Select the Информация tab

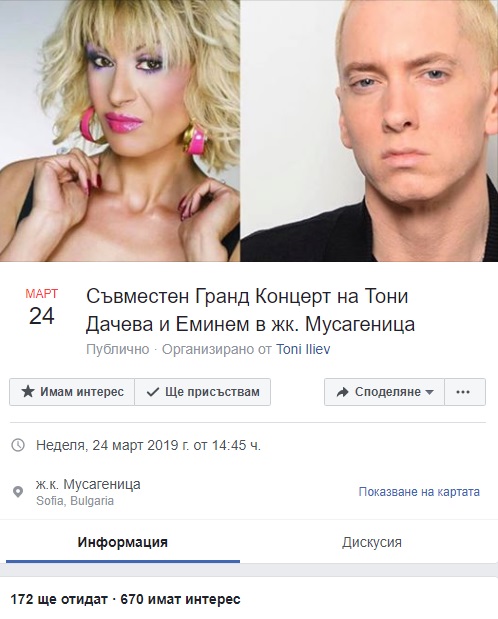pos(122,542)
